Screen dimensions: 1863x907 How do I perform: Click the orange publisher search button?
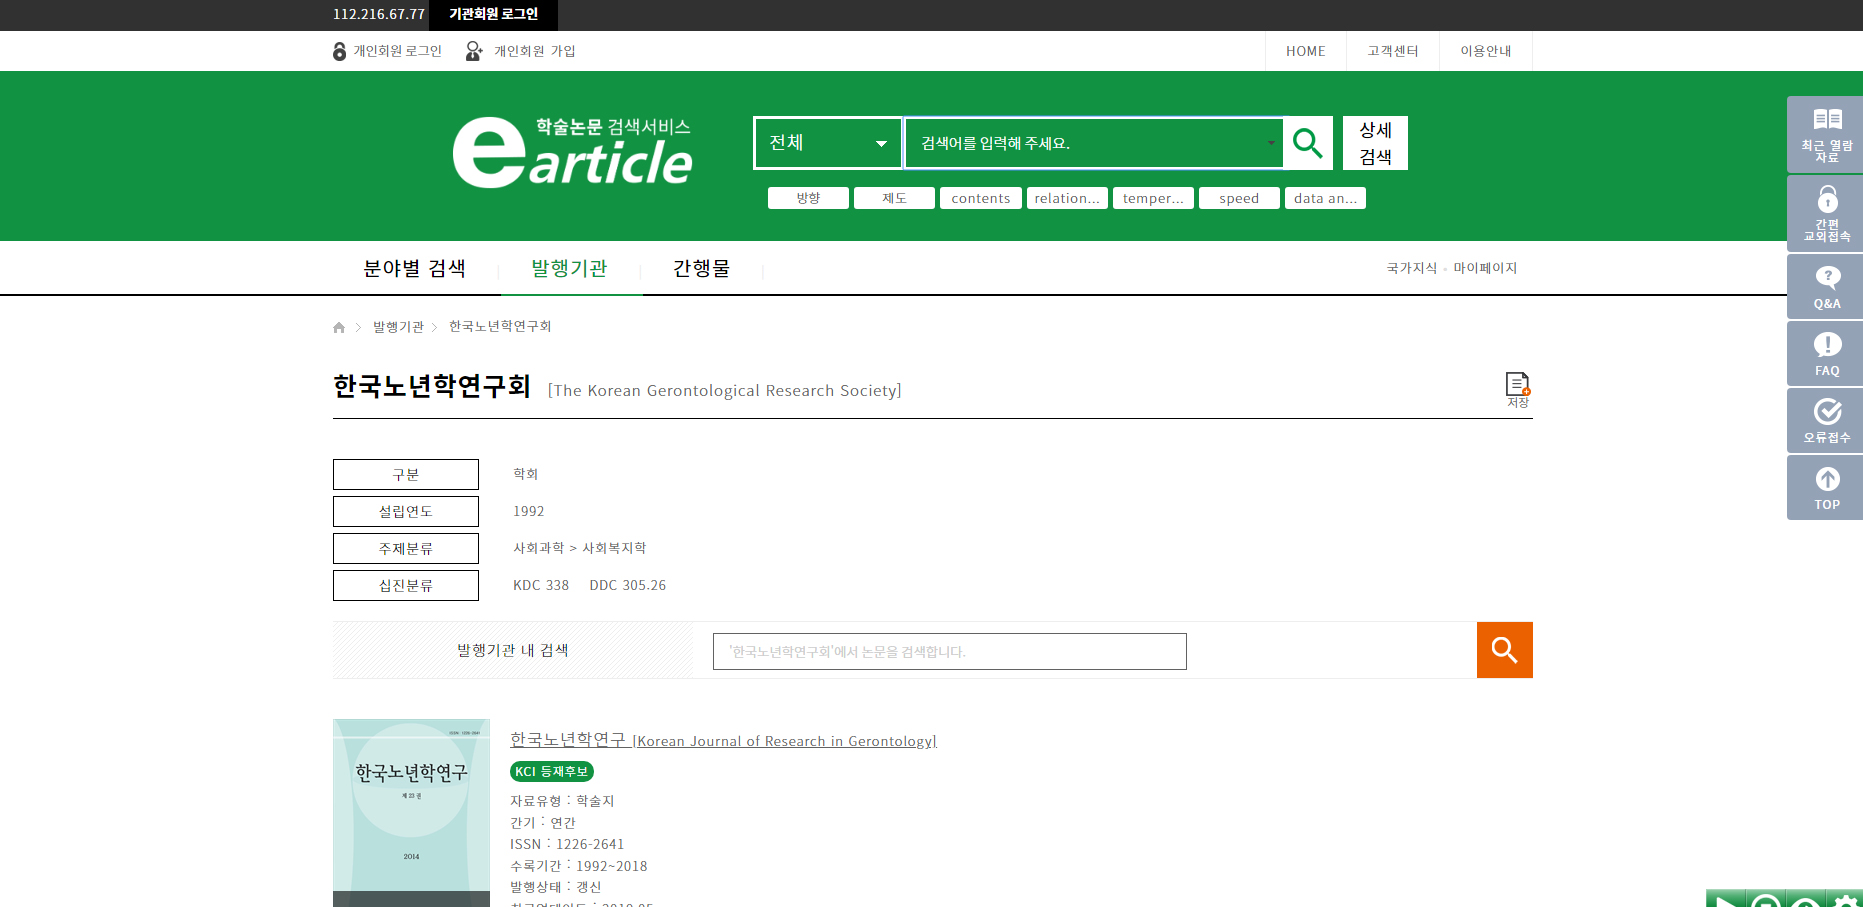click(x=1504, y=650)
